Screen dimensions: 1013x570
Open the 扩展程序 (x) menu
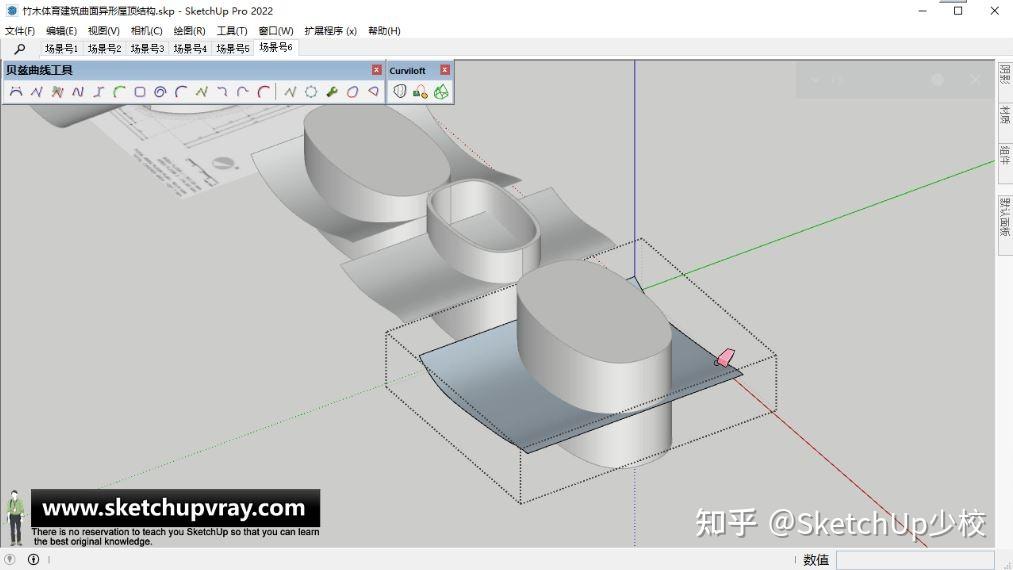331,30
